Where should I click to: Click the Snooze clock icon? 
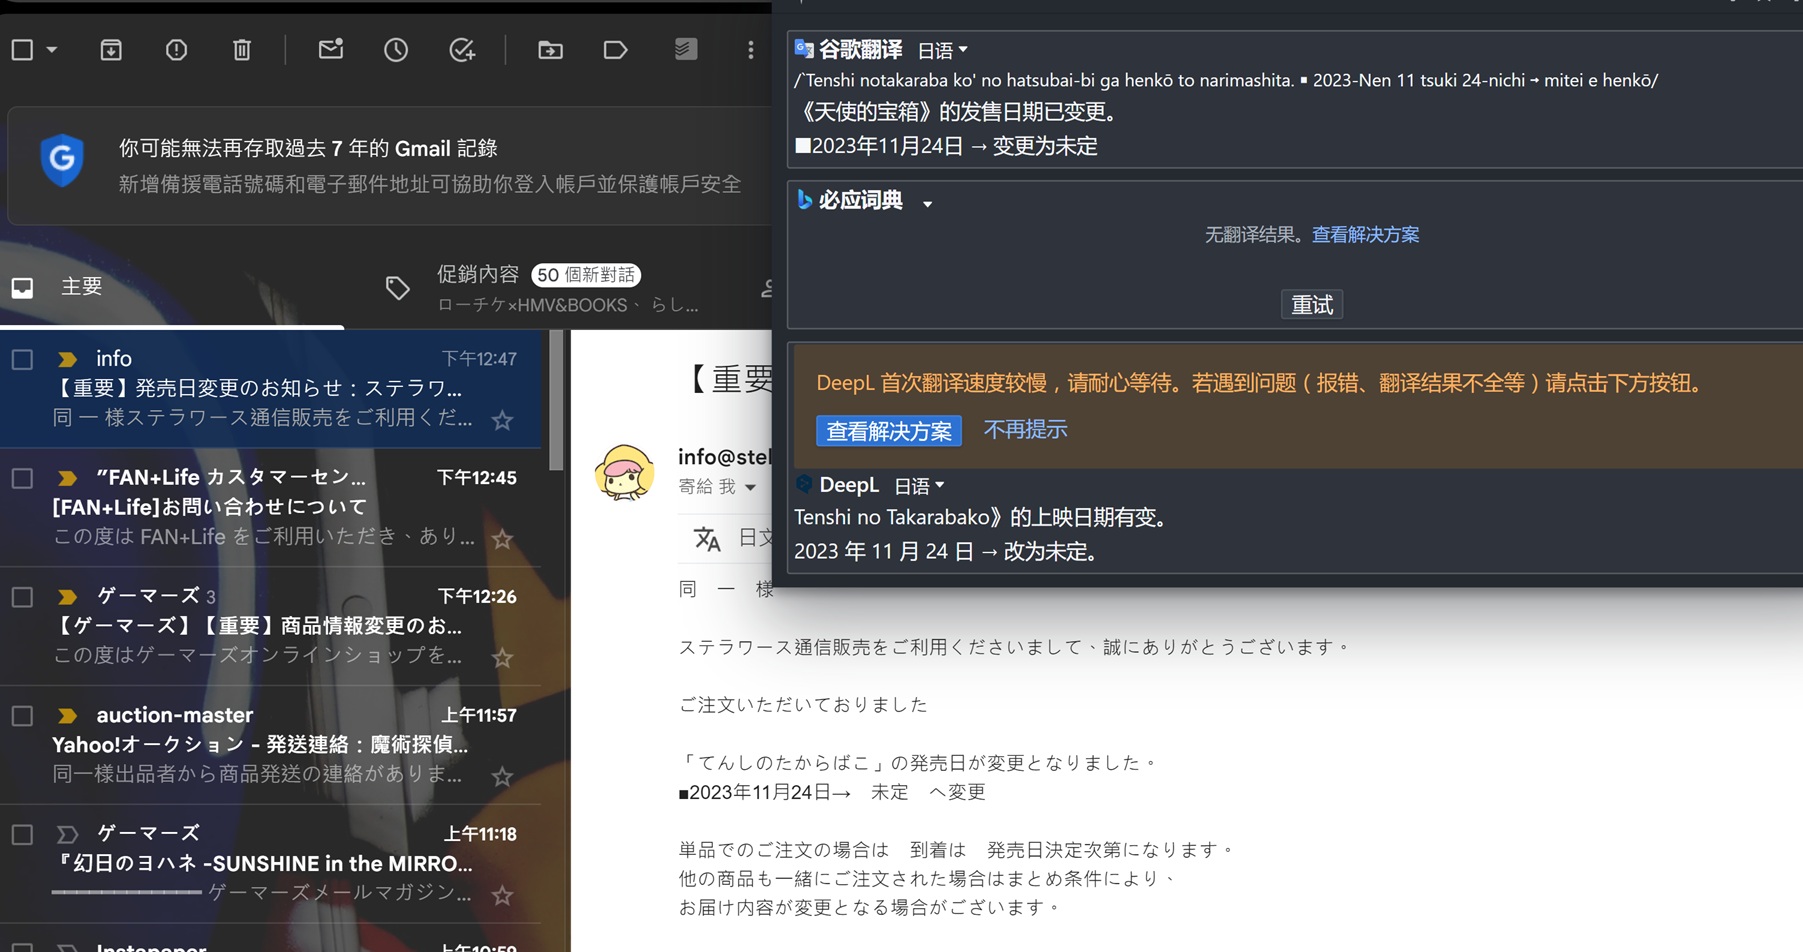coord(396,50)
